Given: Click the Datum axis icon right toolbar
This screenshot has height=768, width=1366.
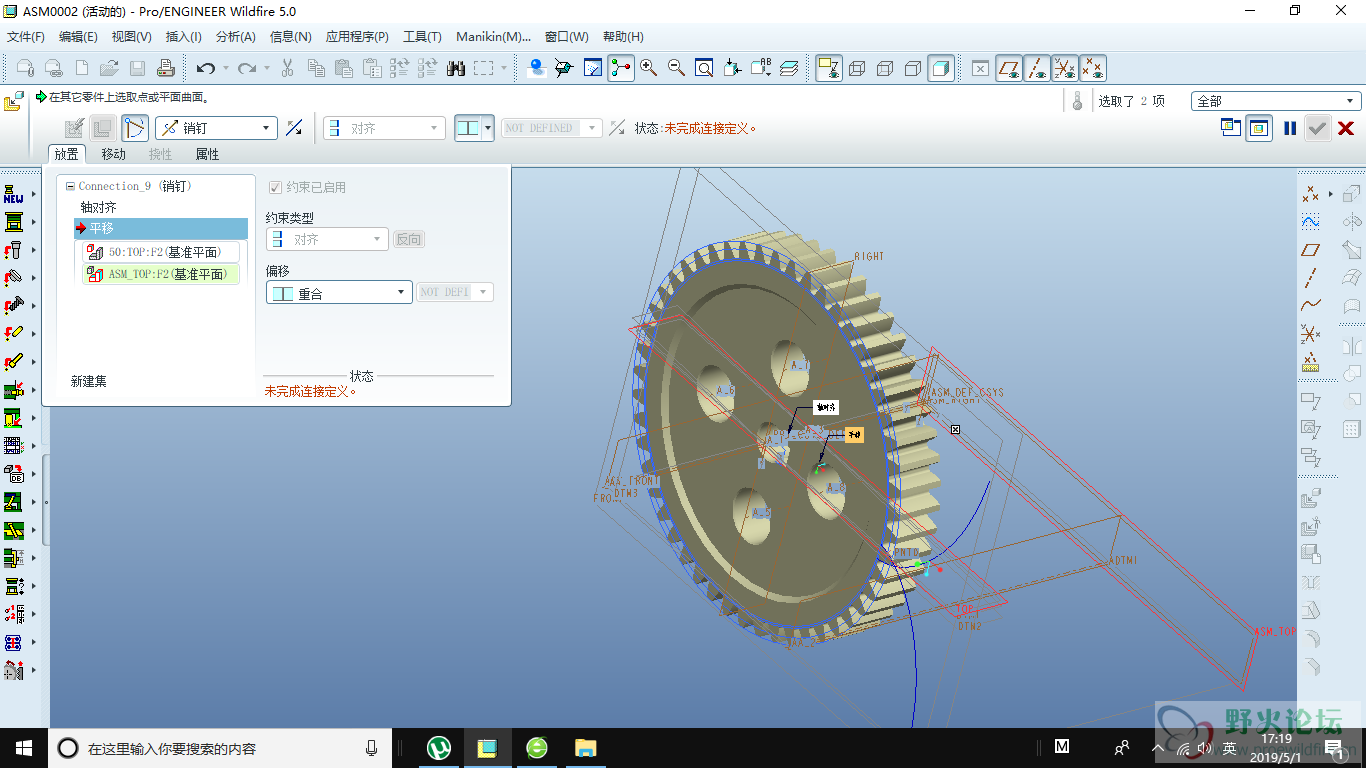Looking at the screenshot, I should 1310,277.
